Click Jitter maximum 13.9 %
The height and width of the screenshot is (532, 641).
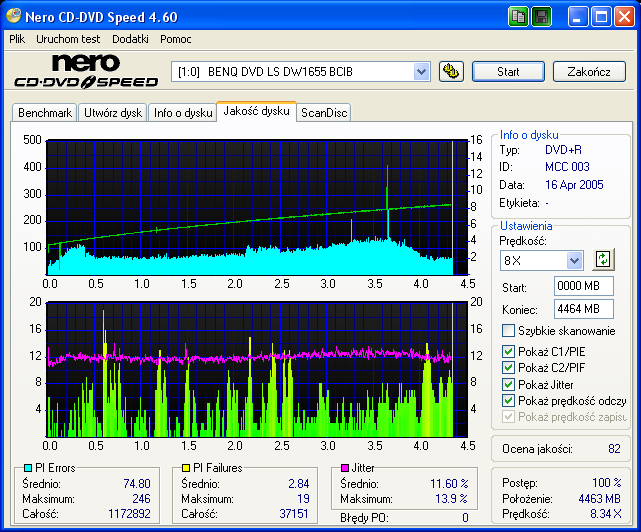451,499
